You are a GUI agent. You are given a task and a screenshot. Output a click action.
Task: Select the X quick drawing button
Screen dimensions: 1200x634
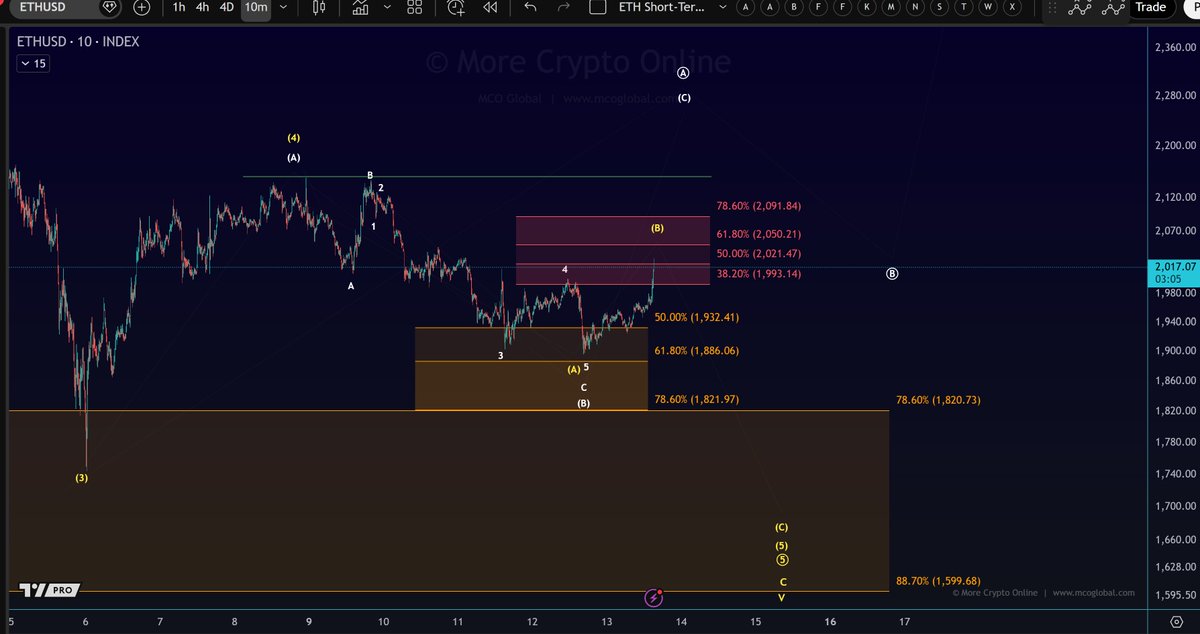tap(1013, 7)
